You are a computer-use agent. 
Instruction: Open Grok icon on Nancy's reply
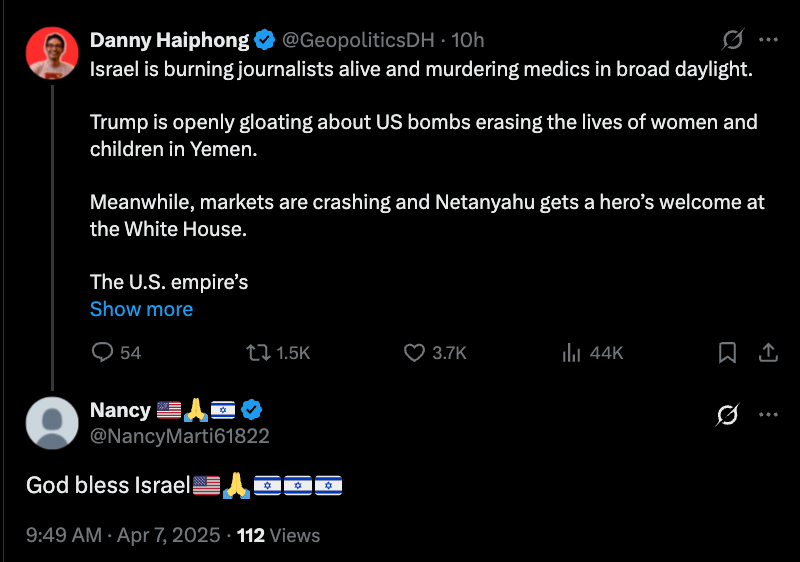728,414
